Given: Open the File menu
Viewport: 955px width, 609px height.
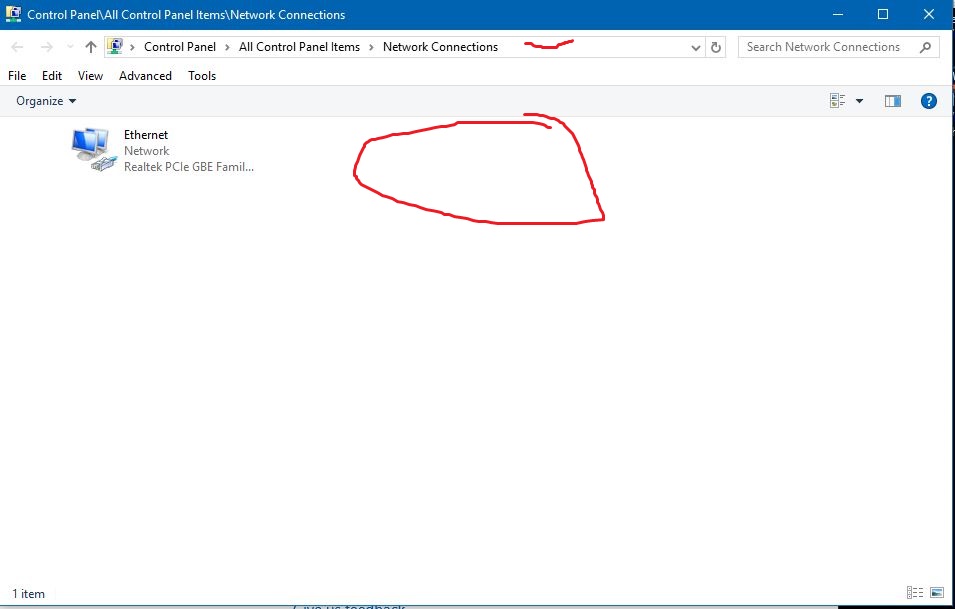Looking at the screenshot, I should tap(17, 76).
